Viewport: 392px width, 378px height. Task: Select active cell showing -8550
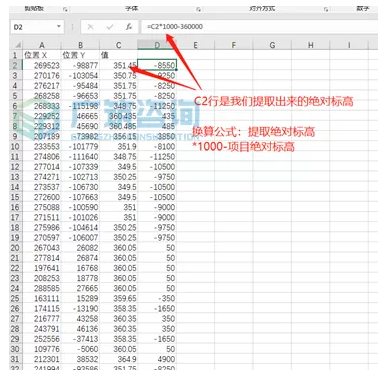click(x=157, y=65)
